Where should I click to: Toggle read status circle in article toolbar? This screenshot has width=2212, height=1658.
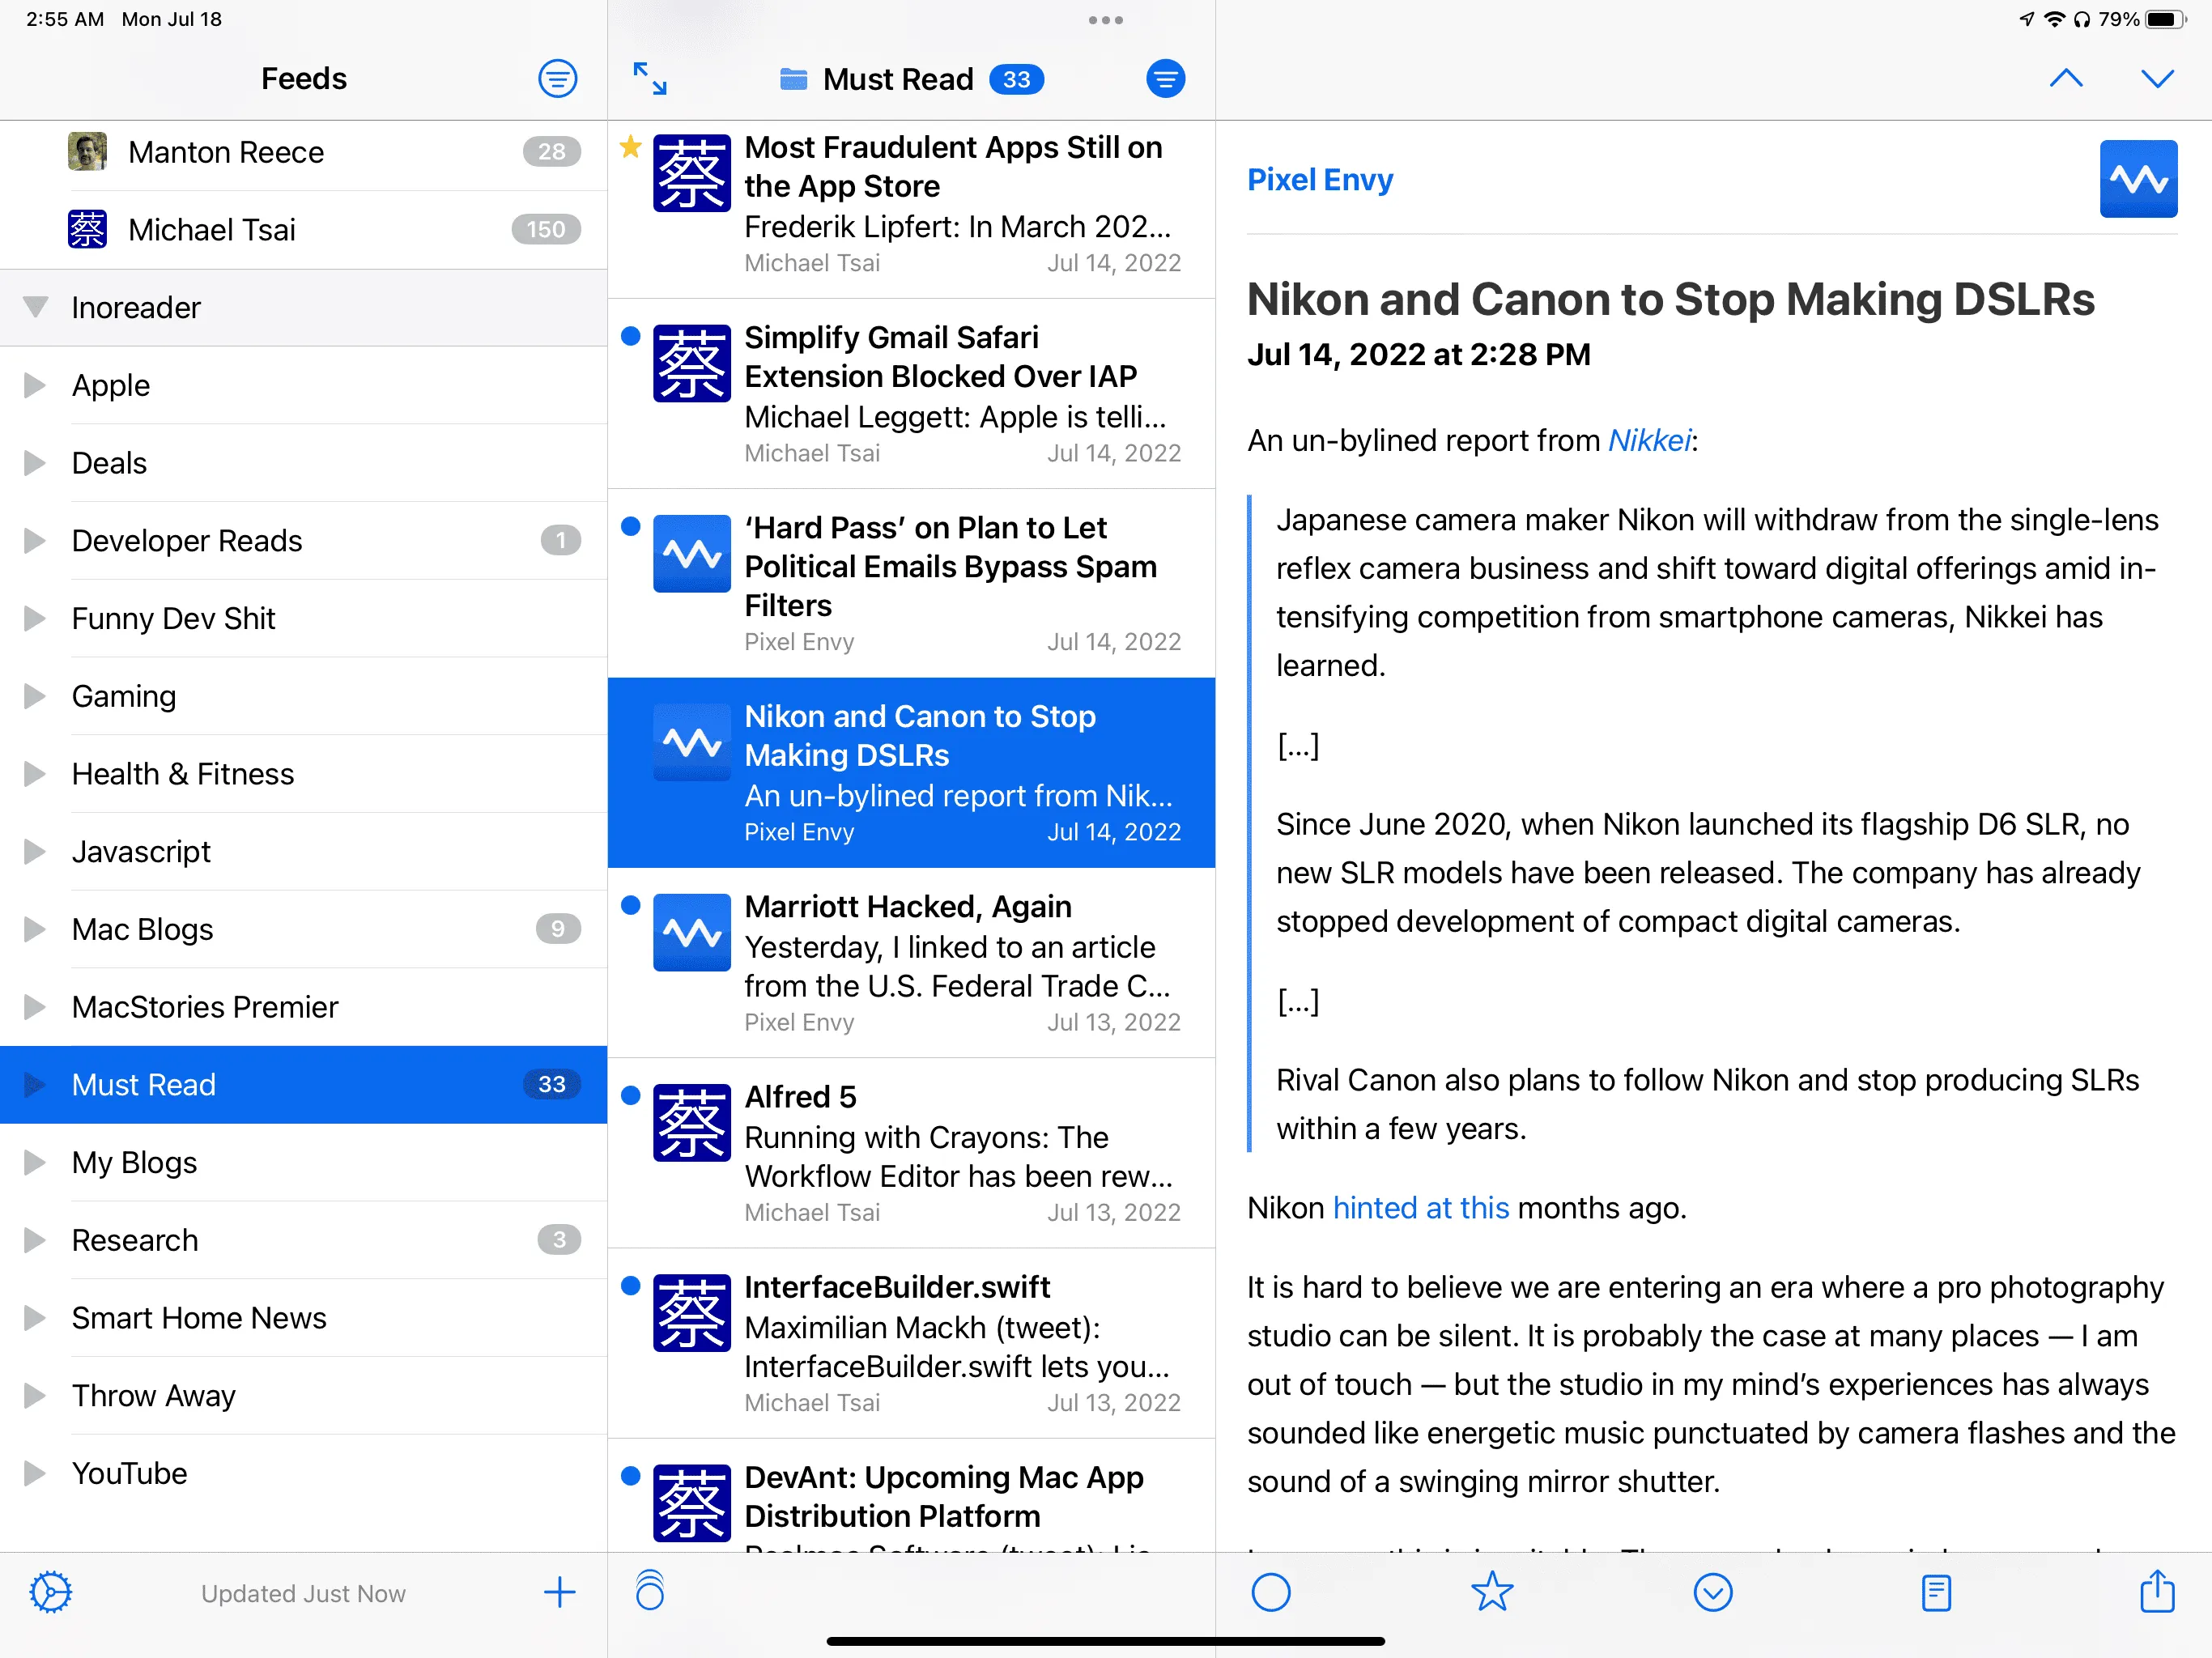click(1271, 1592)
